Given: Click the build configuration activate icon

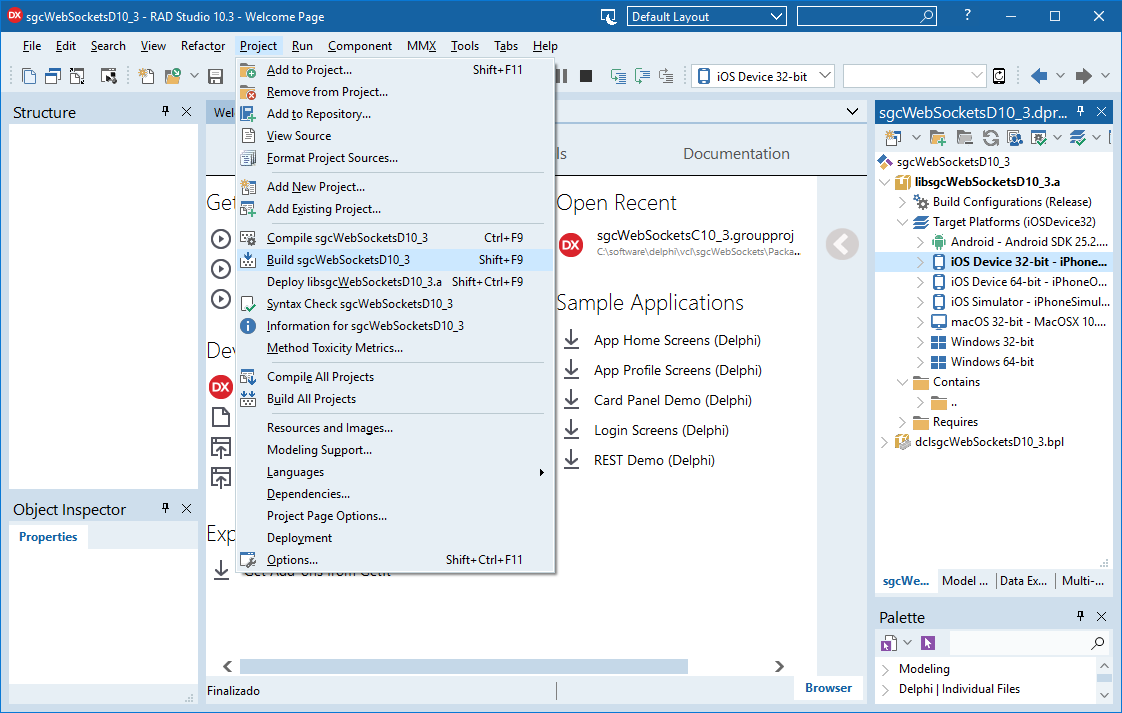Looking at the screenshot, I should click(1038, 137).
